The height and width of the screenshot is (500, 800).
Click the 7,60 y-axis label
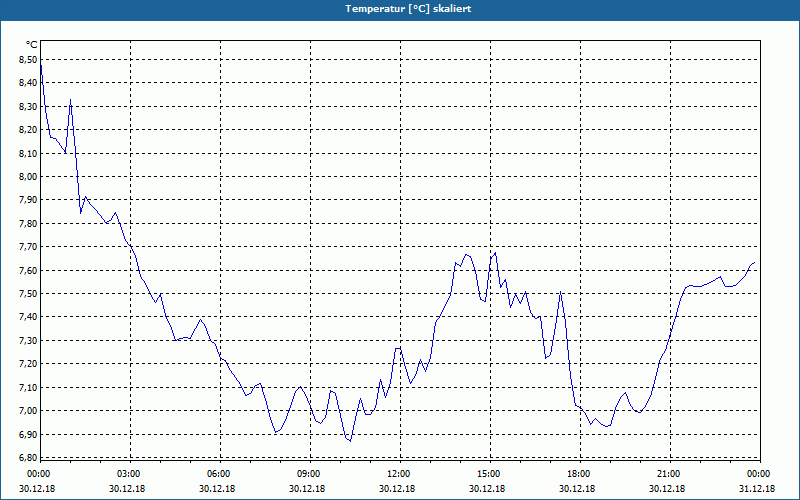click(x=28, y=270)
